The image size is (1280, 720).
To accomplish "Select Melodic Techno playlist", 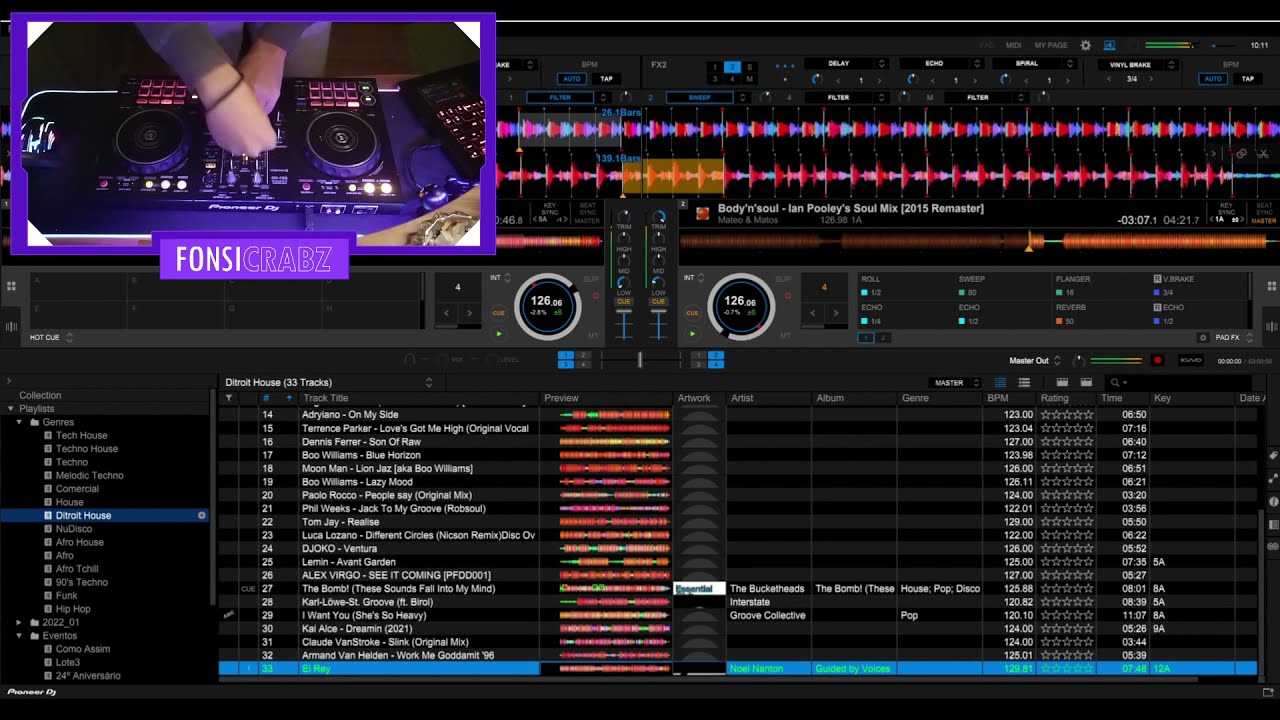I will tap(89, 476).
